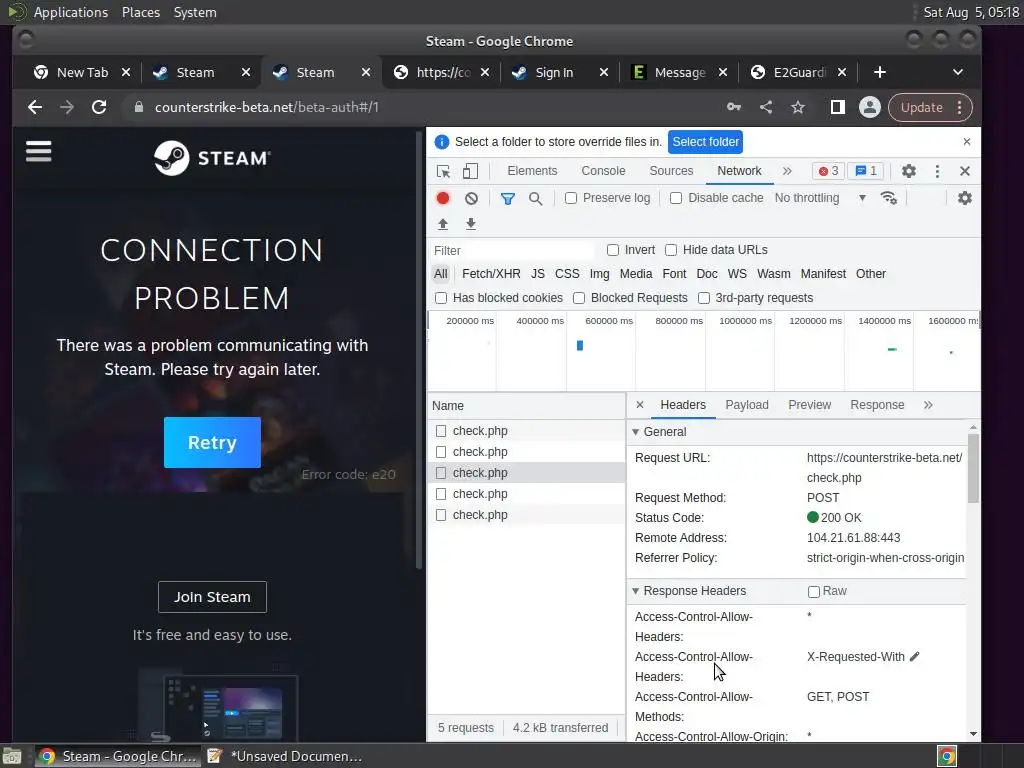Click the network overview timeline blue bar
This screenshot has height=768, width=1024.
tap(580, 345)
